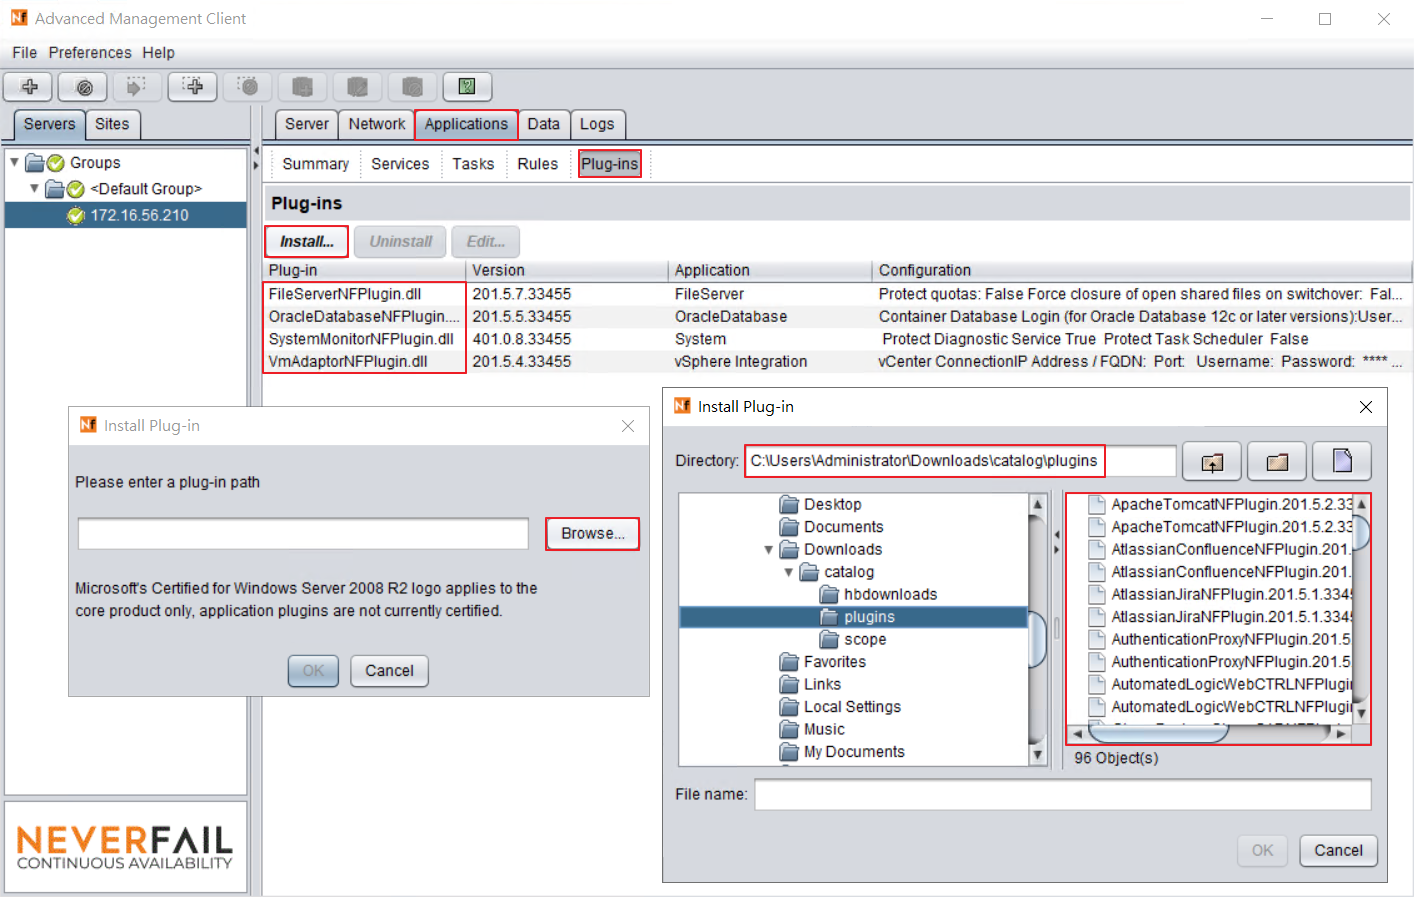This screenshot has width=1414, height=897.
Task: Click the Version column header
Action: click(x=567, y=270)
